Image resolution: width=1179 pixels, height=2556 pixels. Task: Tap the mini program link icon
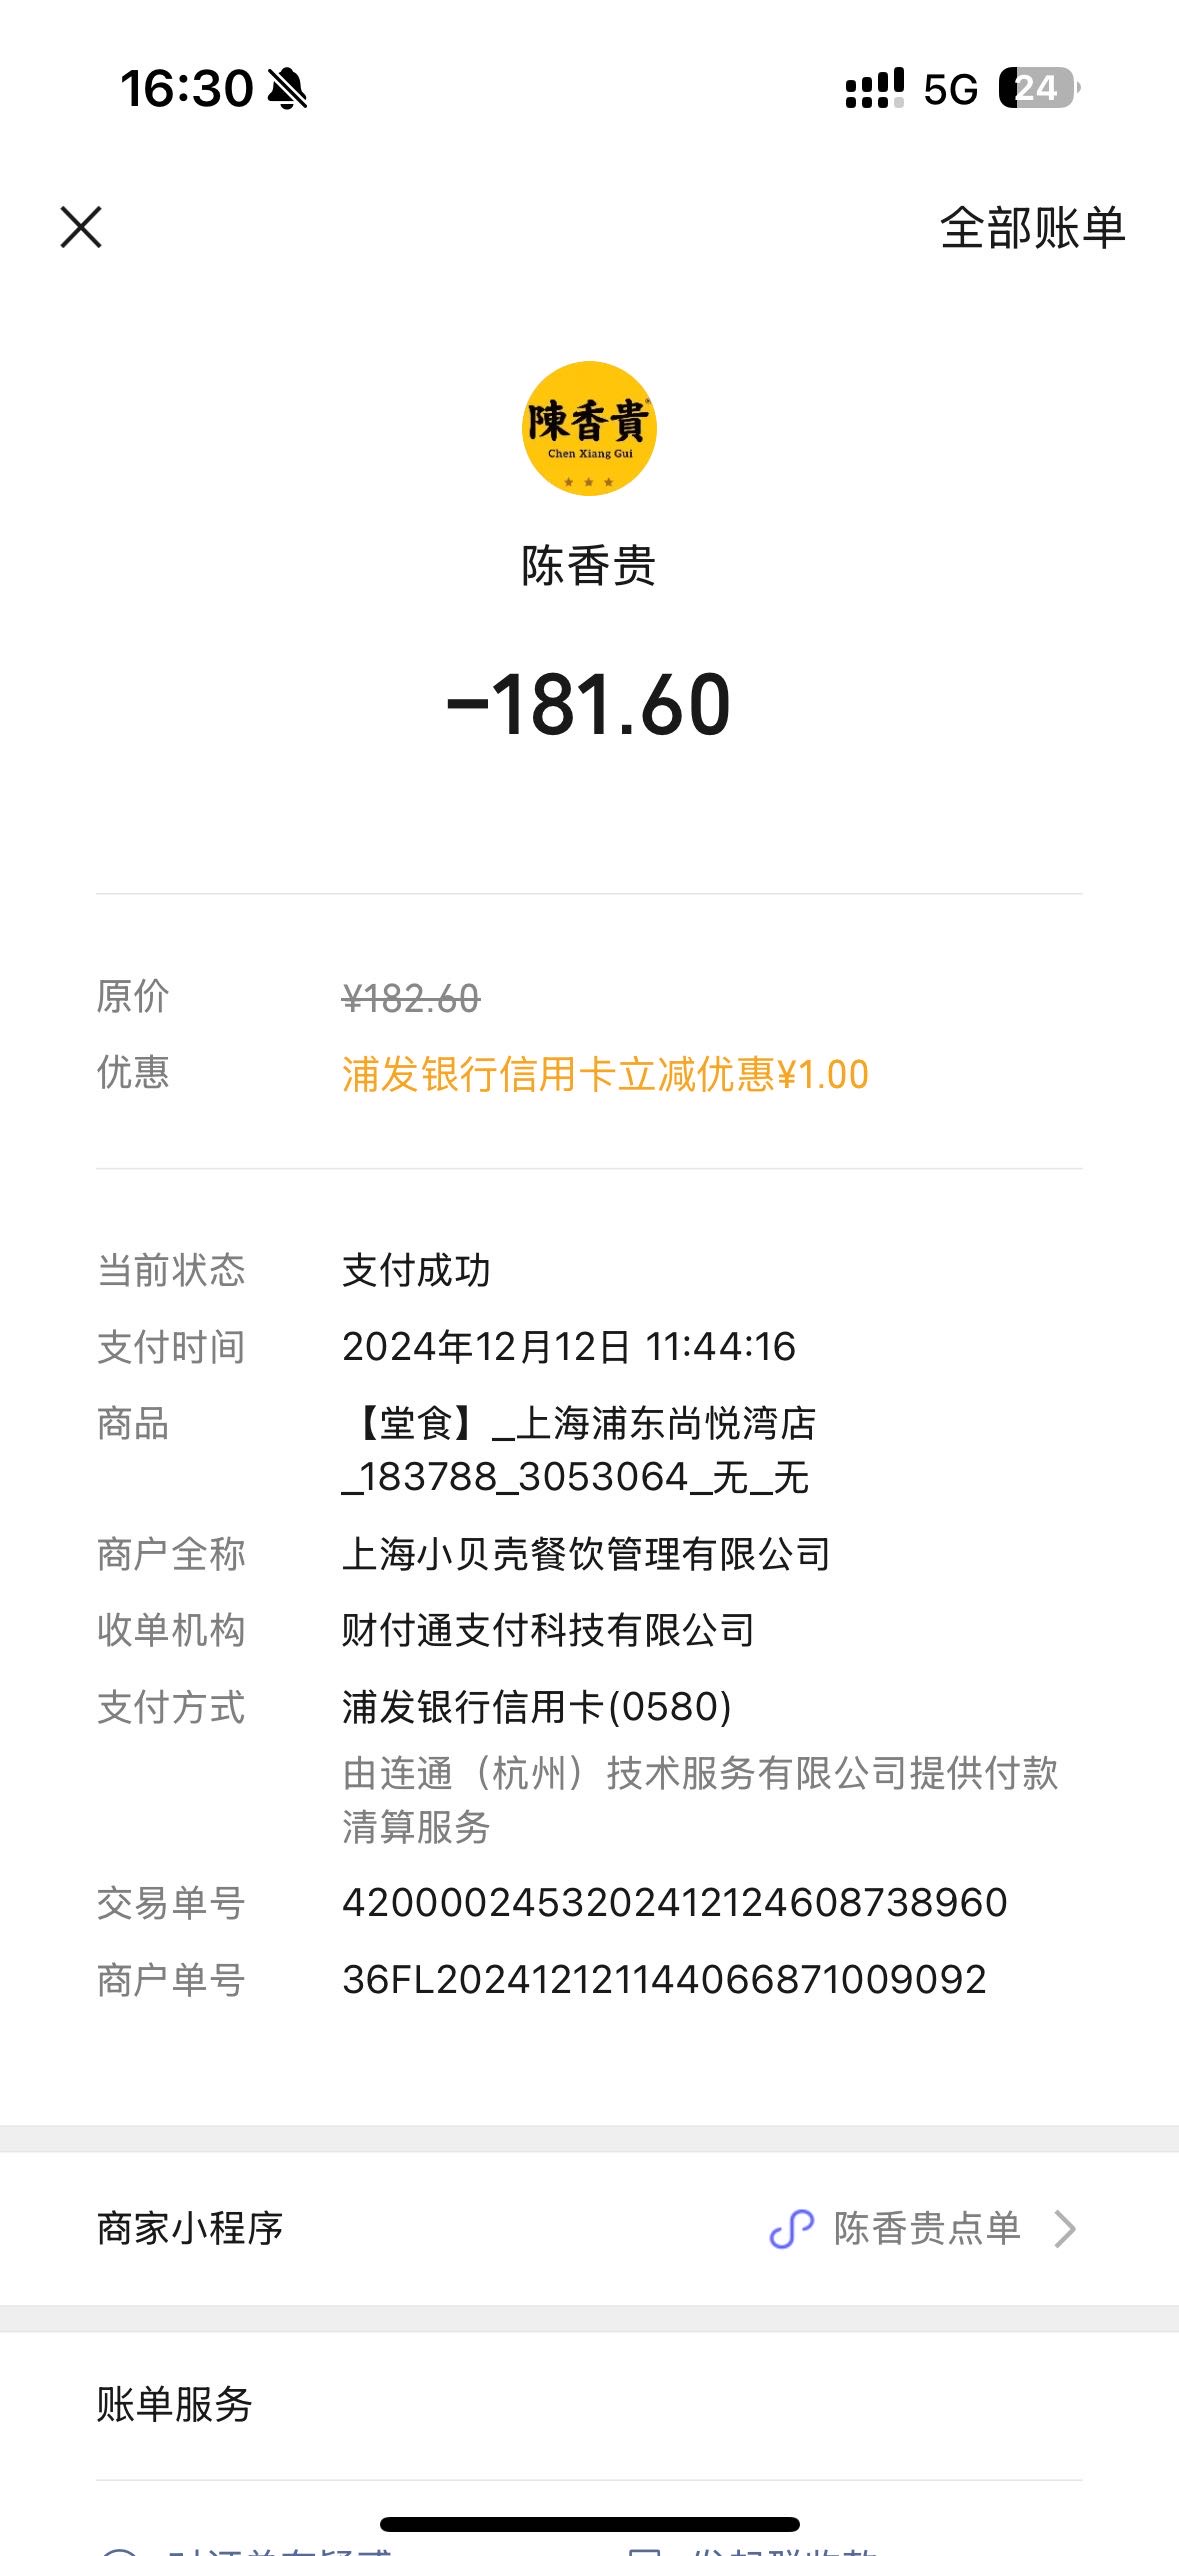pos(791,2228)
